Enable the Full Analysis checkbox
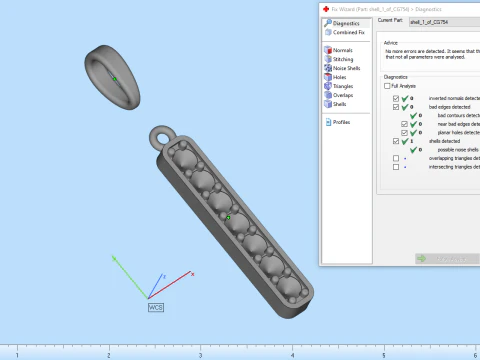The height and width of the screenshot is (360, 480). click(387, 86)
